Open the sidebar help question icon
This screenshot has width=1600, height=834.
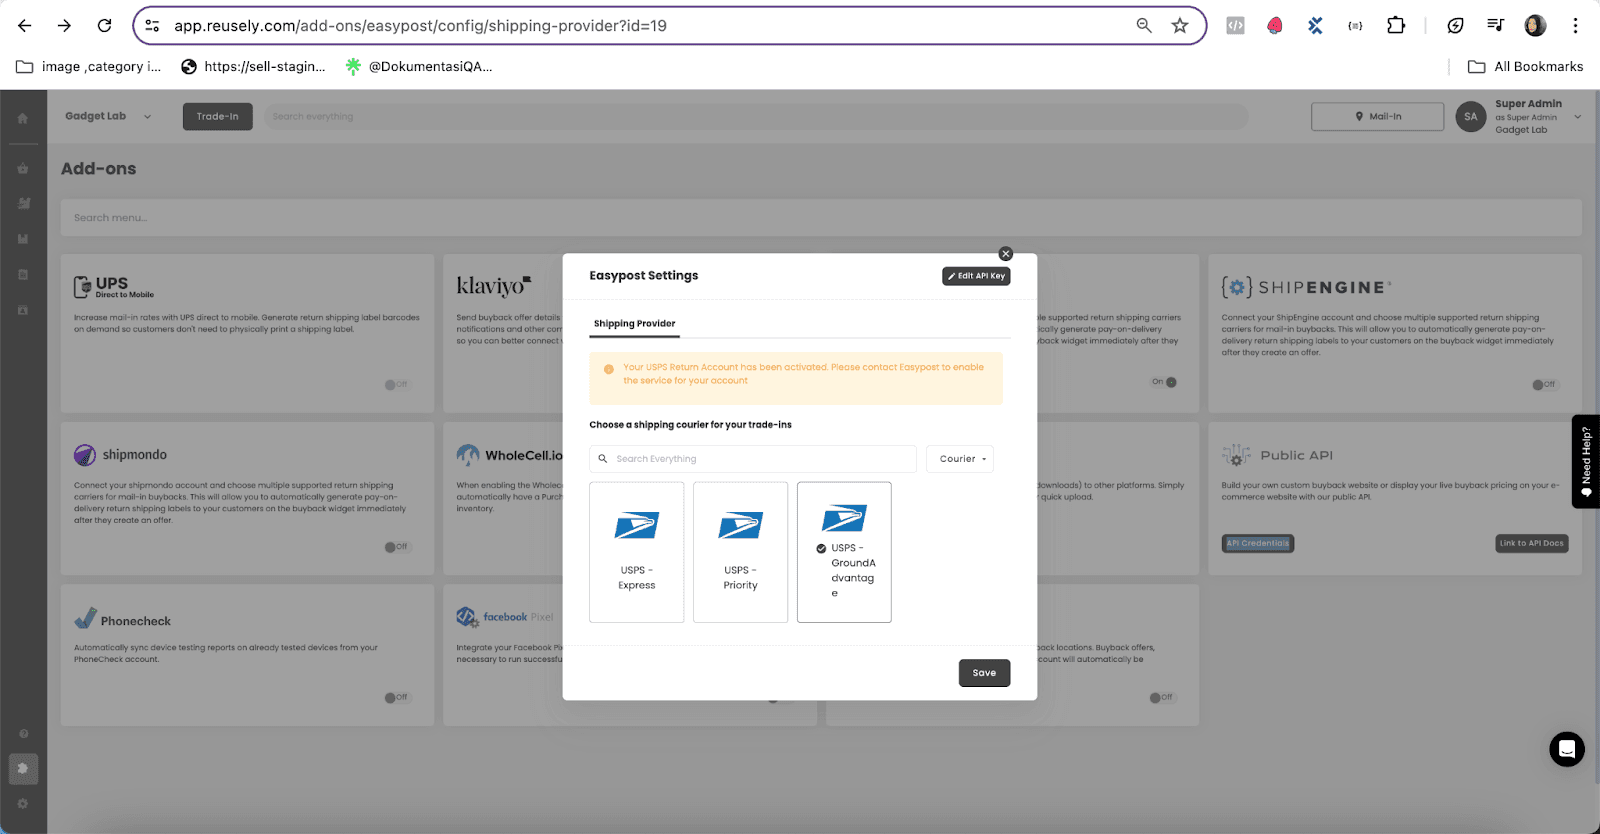(23, 734)
